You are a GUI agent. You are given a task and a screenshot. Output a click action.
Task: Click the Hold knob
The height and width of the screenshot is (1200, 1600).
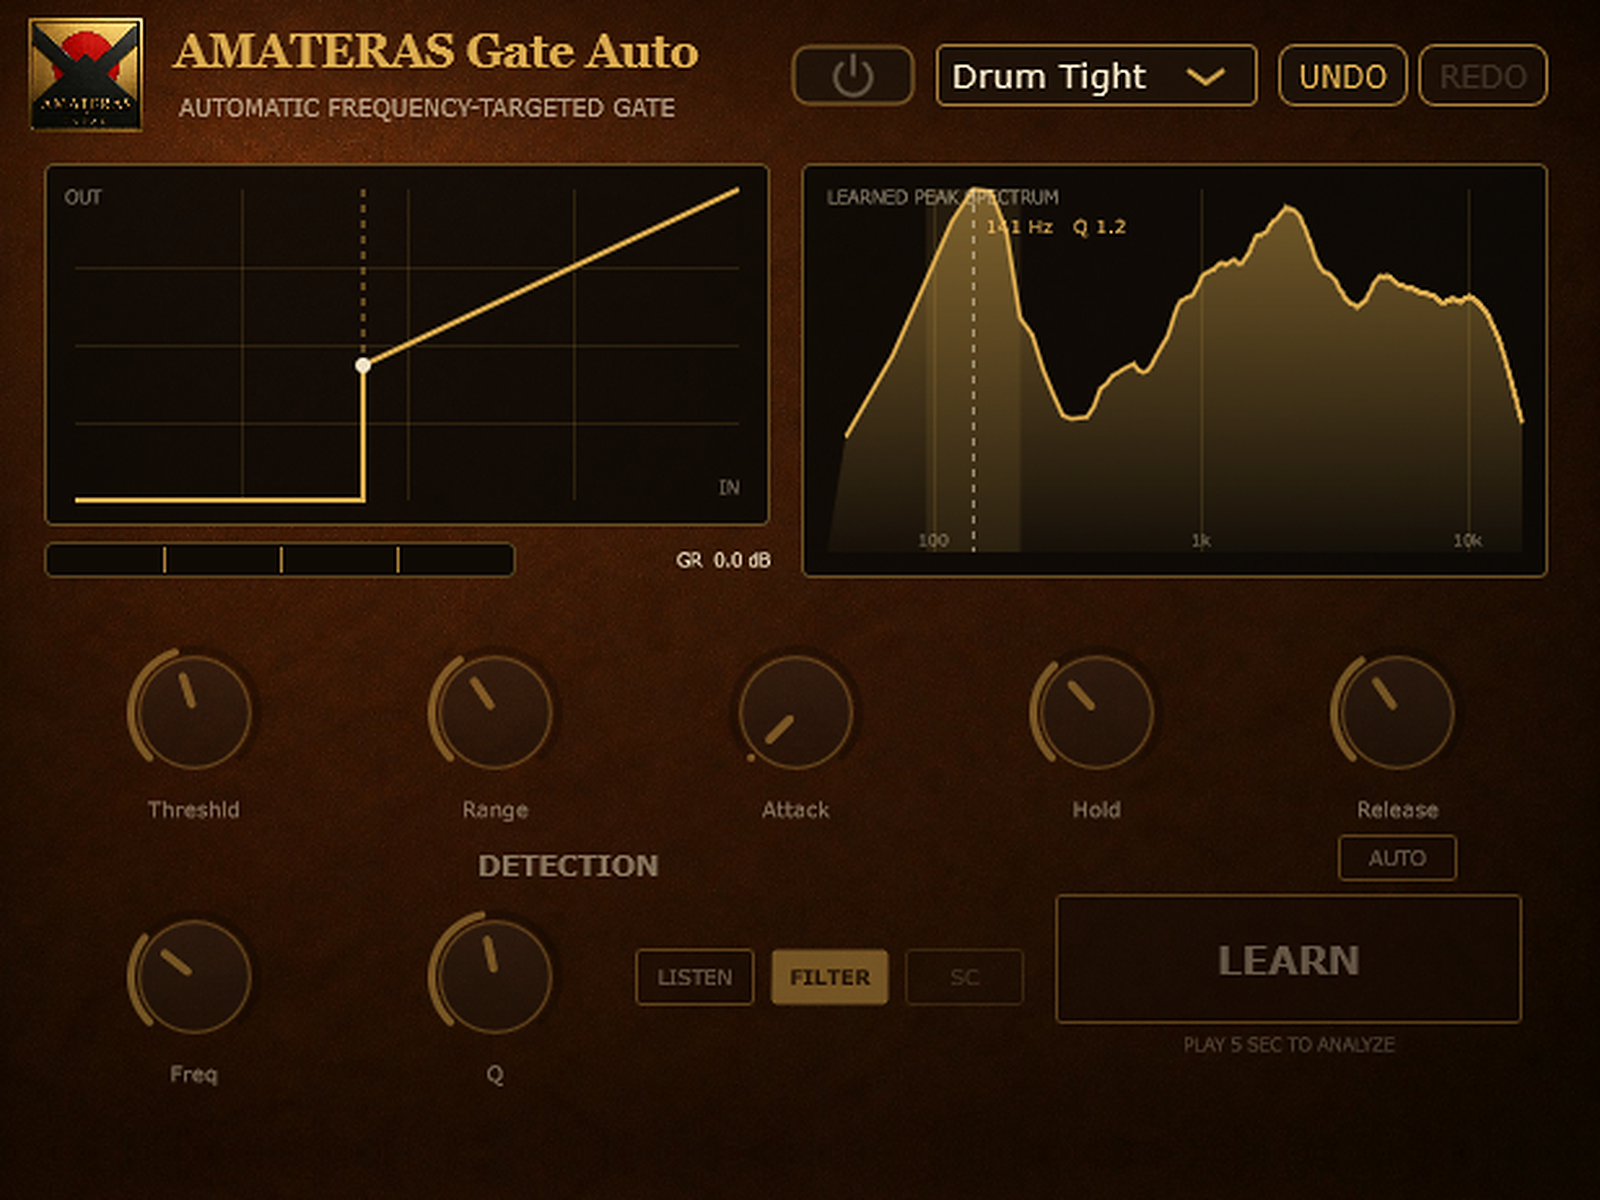click(1096, 711)
